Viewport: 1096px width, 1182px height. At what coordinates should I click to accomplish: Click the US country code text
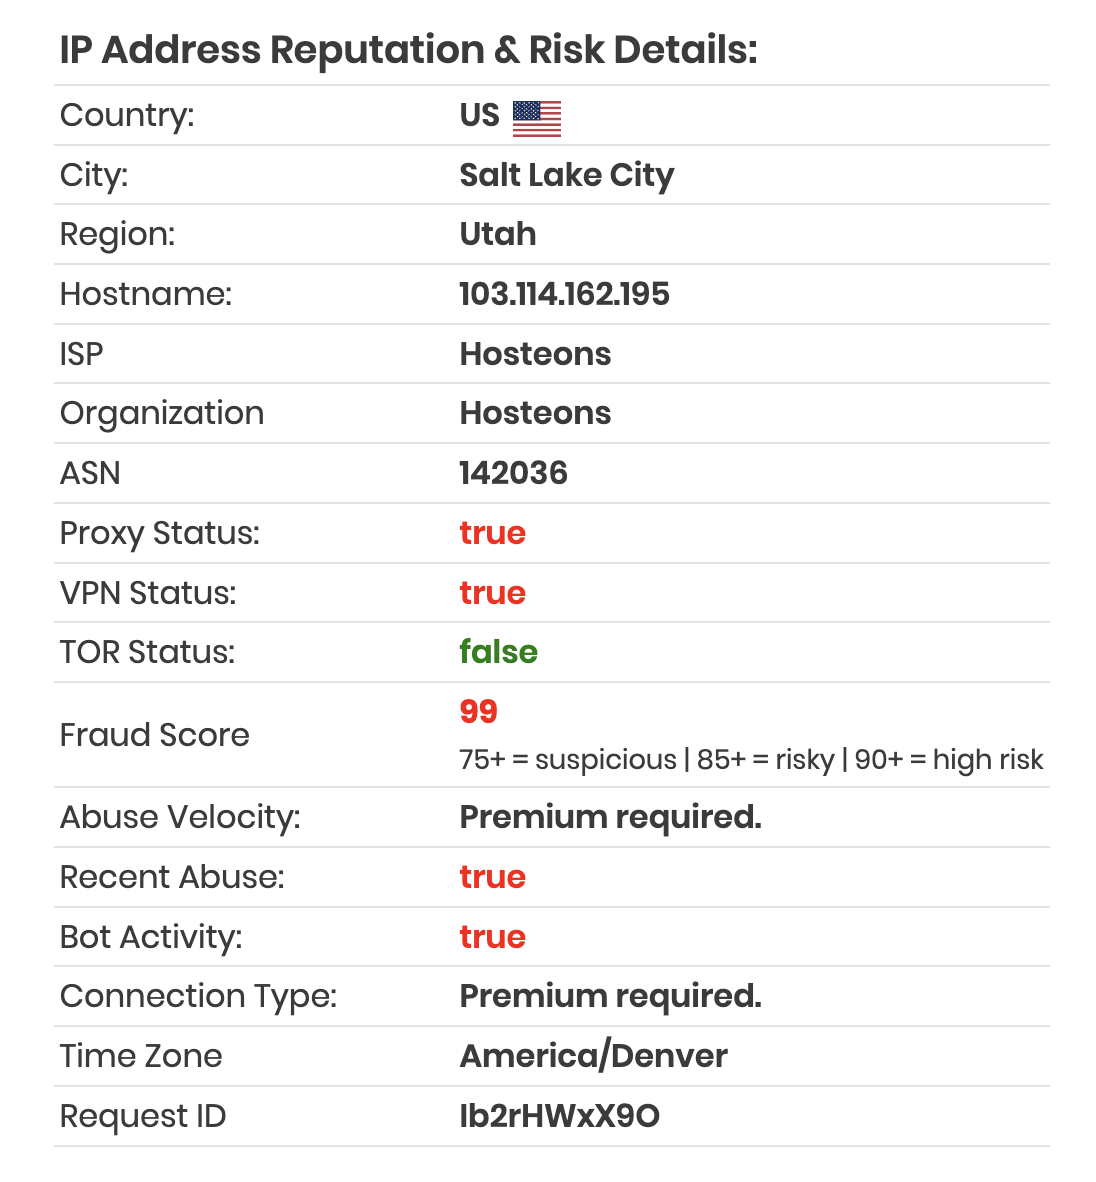tap(479, 115)
